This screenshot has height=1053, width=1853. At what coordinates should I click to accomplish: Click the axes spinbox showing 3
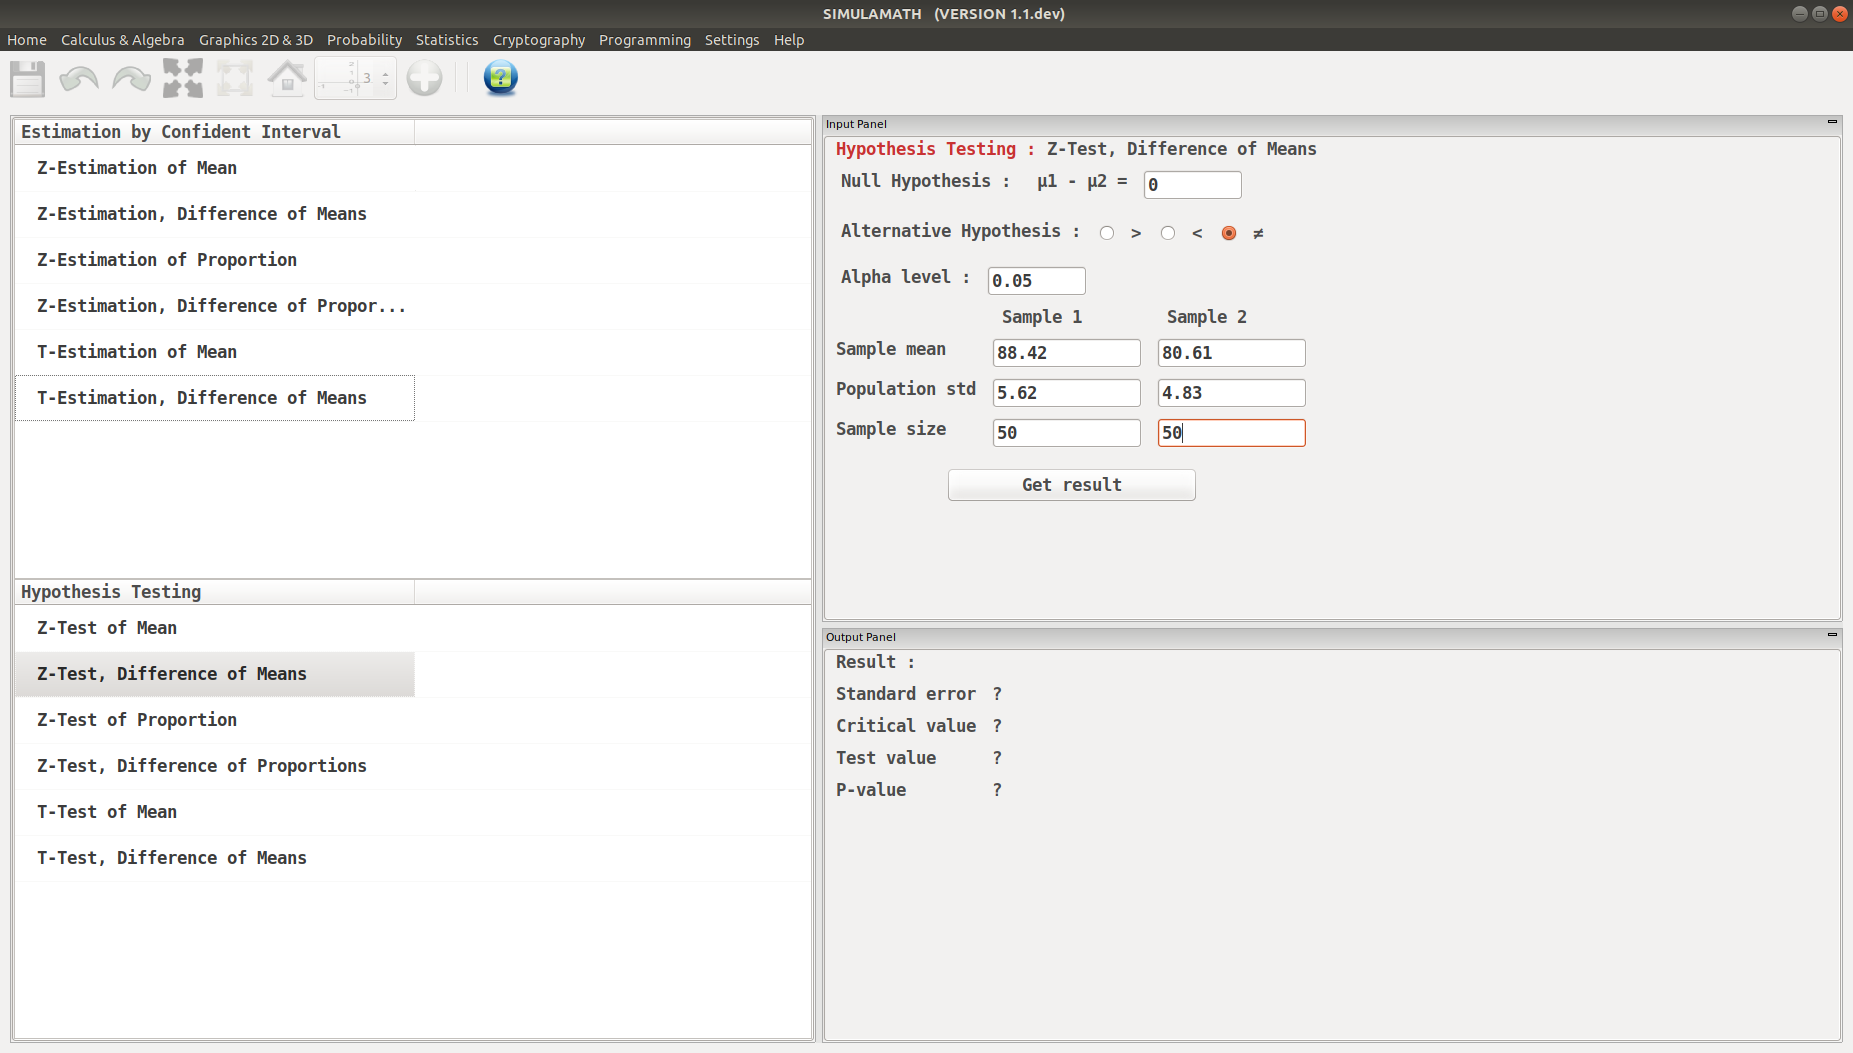click(355, 78)
